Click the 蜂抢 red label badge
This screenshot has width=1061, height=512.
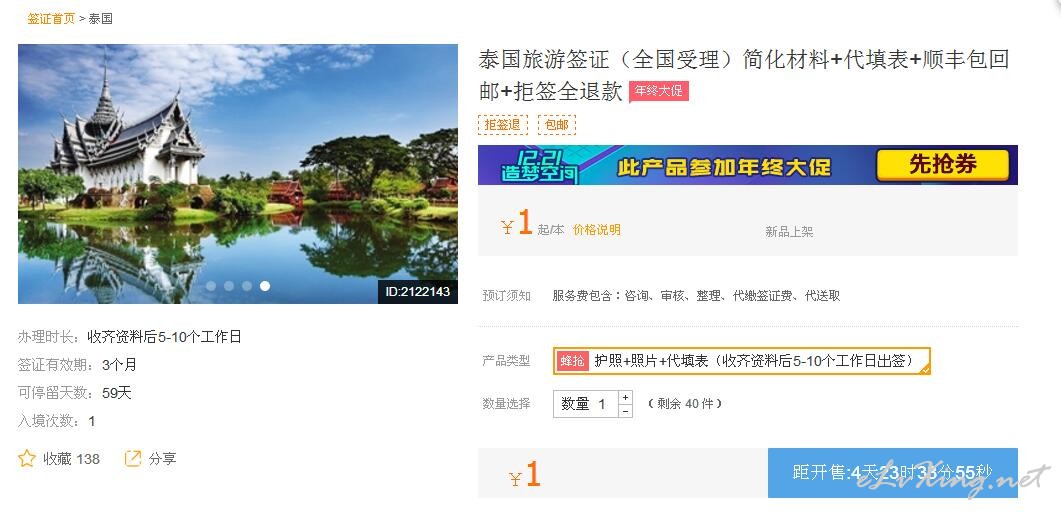point(572,361)
